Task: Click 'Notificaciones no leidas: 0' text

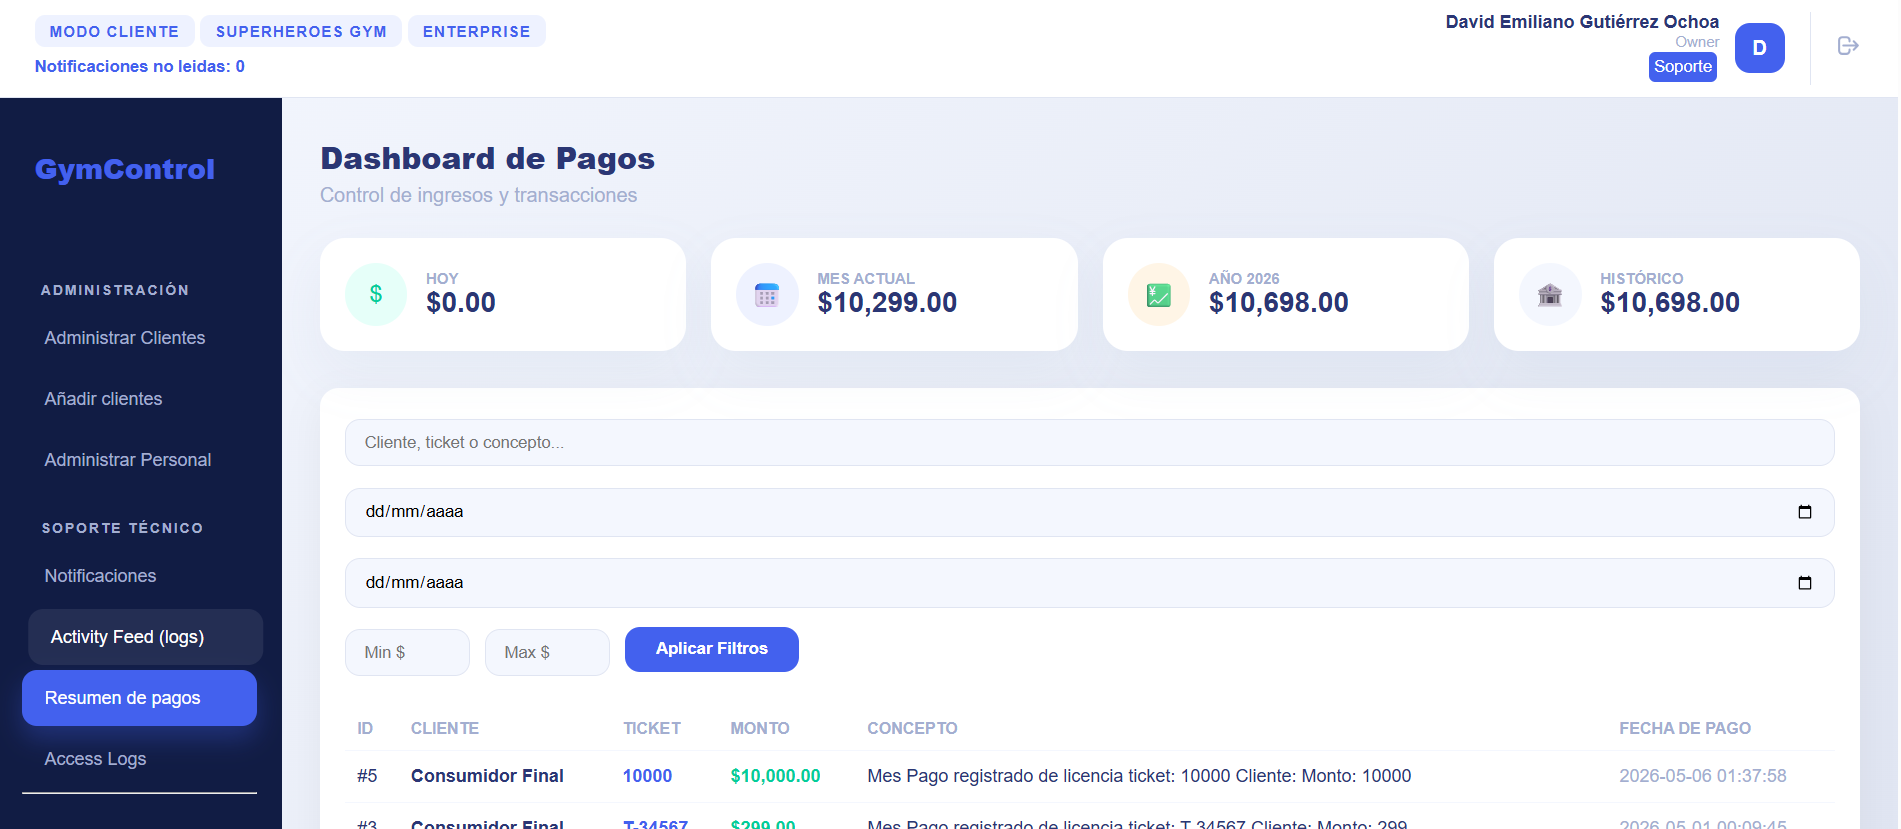Action: point(140,66)
